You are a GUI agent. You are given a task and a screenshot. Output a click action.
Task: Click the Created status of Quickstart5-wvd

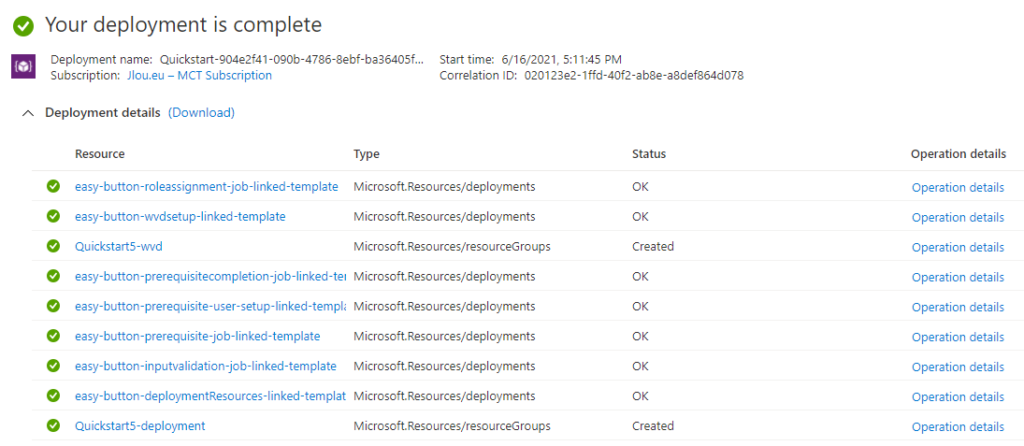[x=653, y=247]
